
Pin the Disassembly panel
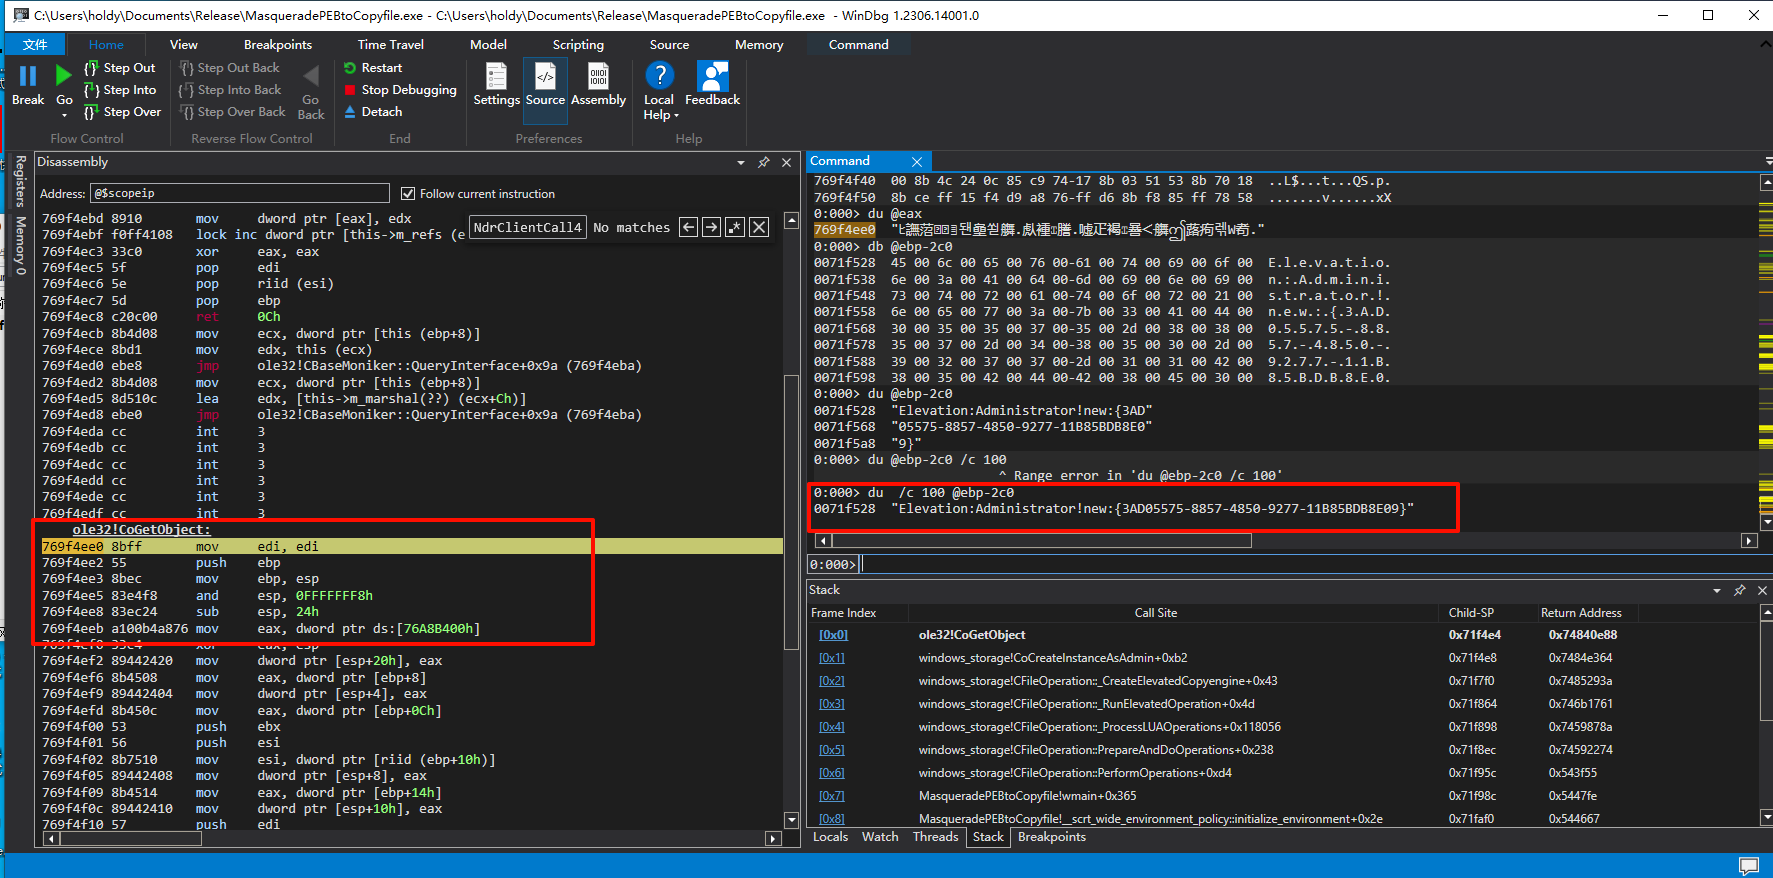click(x=764, y=162)
